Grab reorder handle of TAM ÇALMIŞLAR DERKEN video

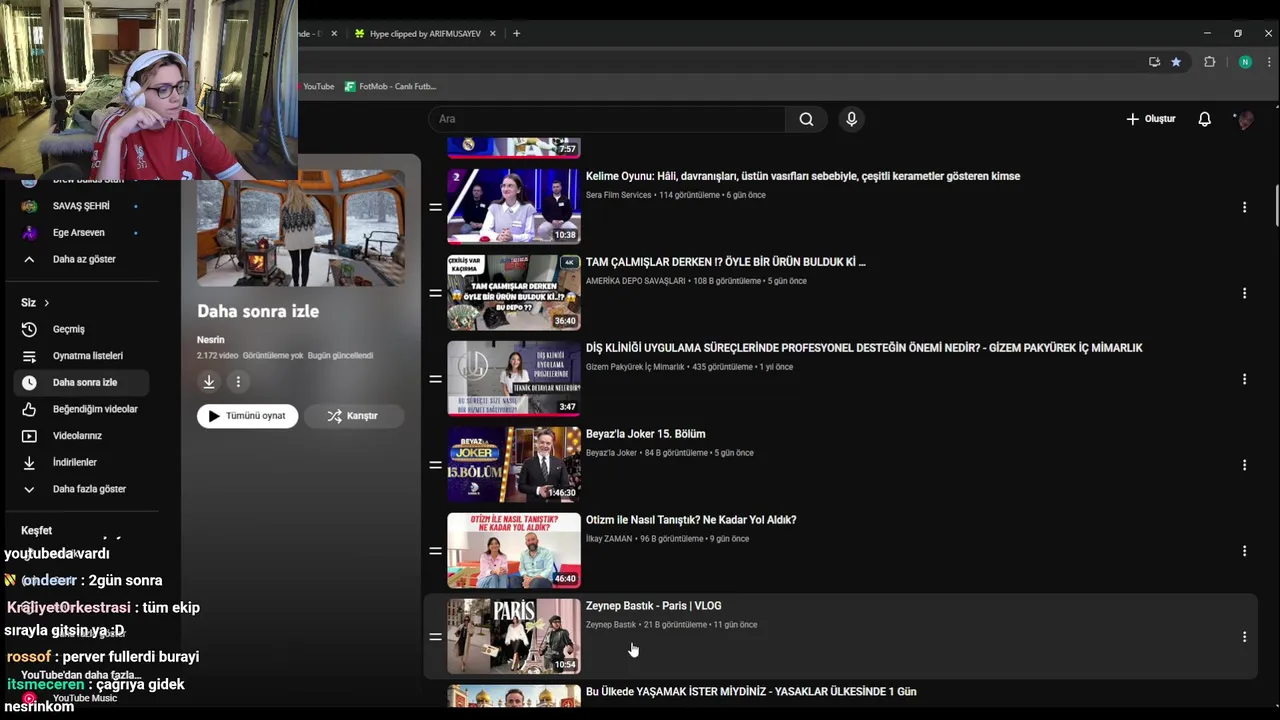click(x=435, y=293)
